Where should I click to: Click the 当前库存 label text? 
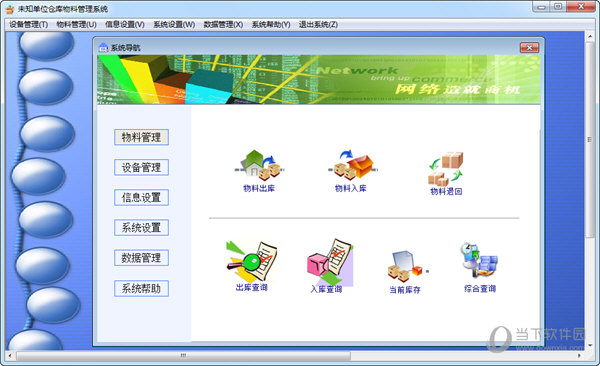pyautogui.click(x=405, y=290)
